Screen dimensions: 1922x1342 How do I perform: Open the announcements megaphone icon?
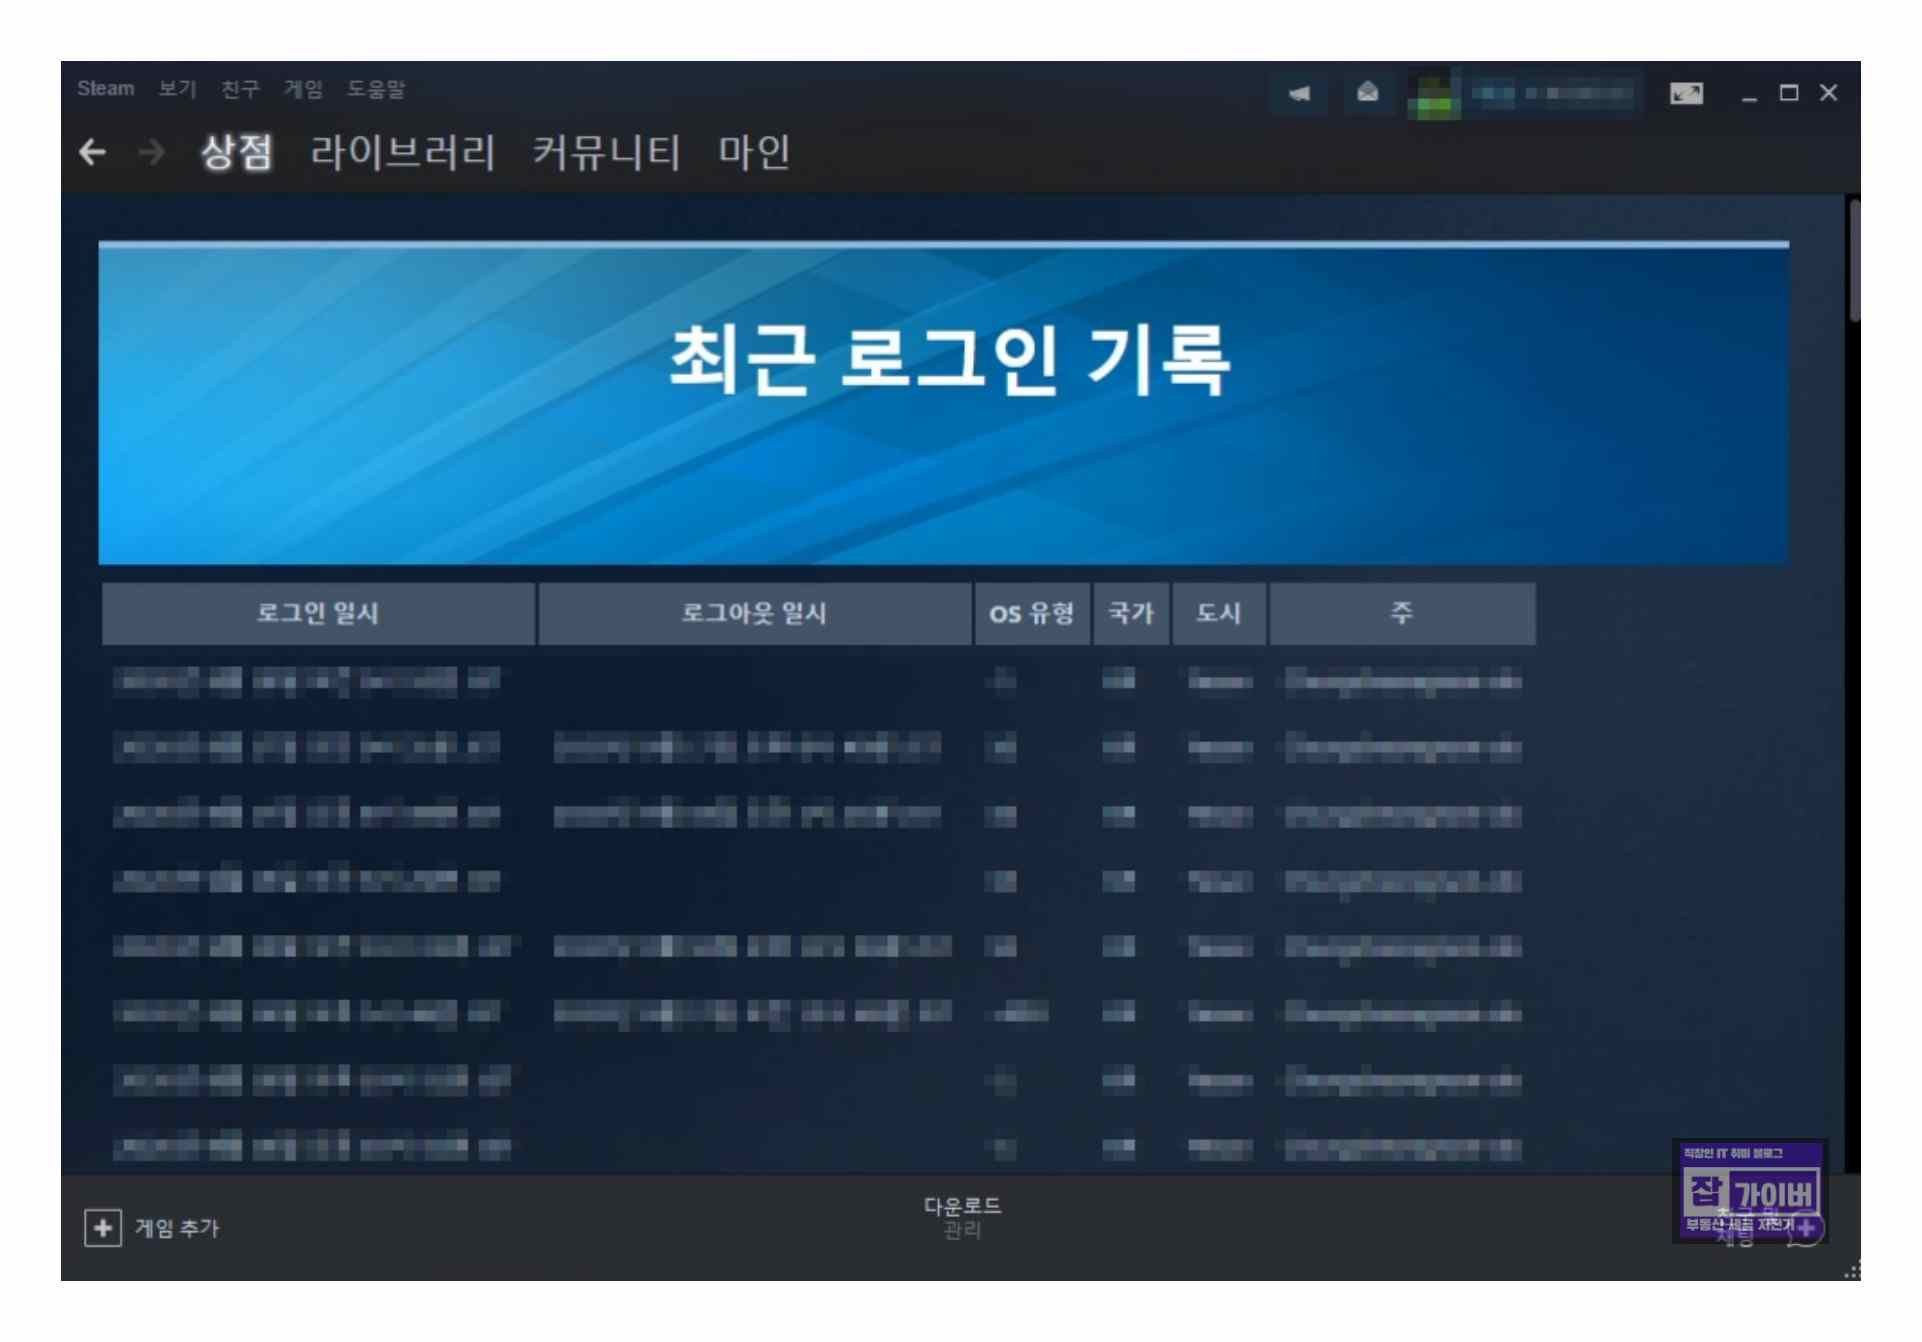coord(1299,94)
